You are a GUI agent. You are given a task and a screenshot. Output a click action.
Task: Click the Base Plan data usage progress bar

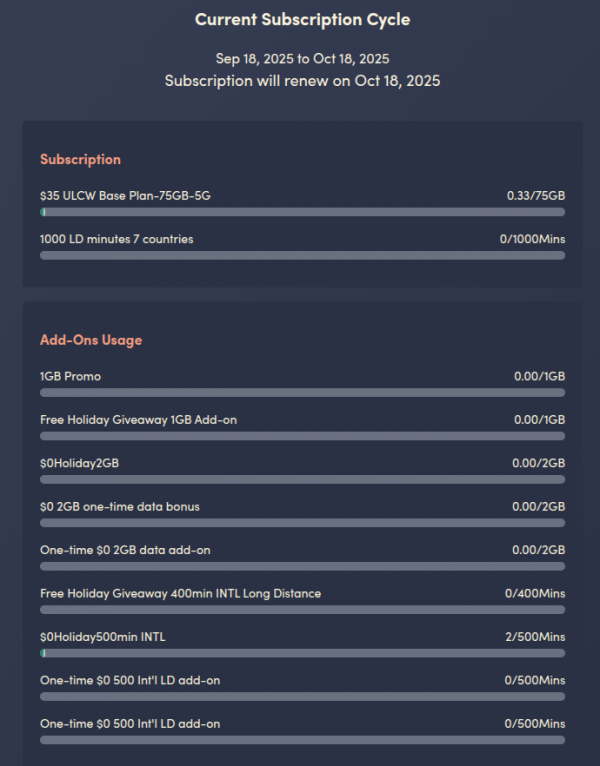302,212
